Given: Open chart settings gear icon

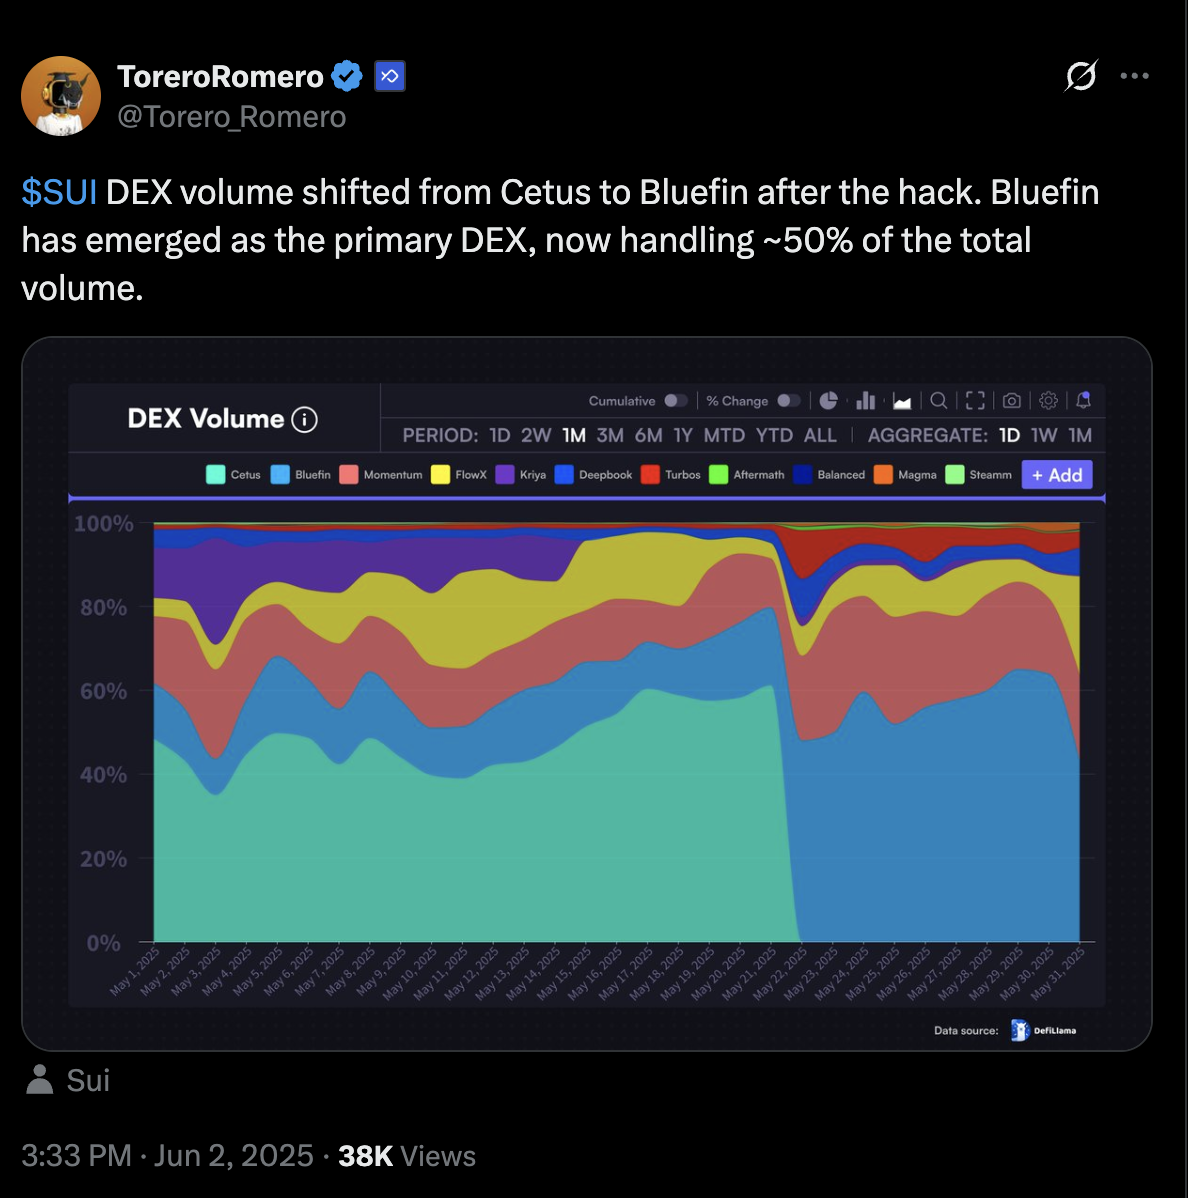Looking at the screenshot, I should pos(1048,400).
